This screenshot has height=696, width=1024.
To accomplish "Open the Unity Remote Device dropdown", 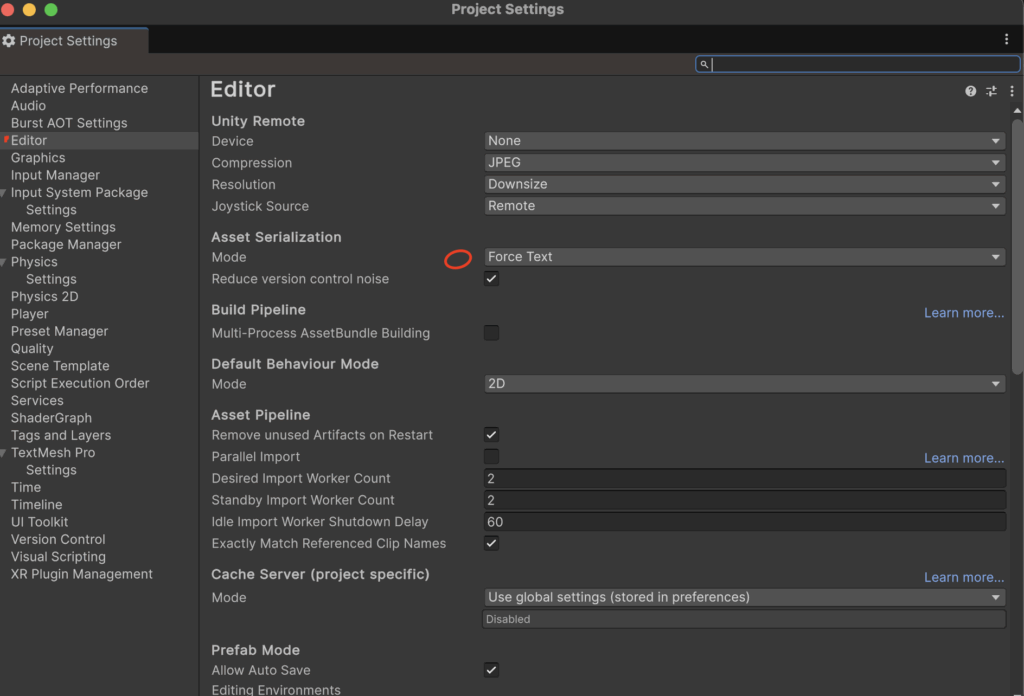I will 744,141.
